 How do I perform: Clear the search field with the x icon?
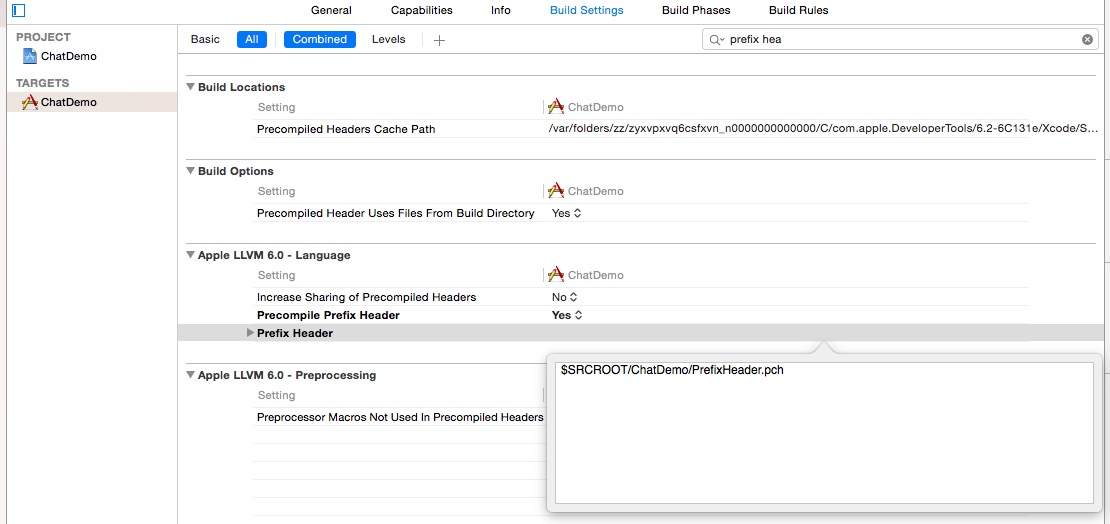click(x=1087, y=40)
